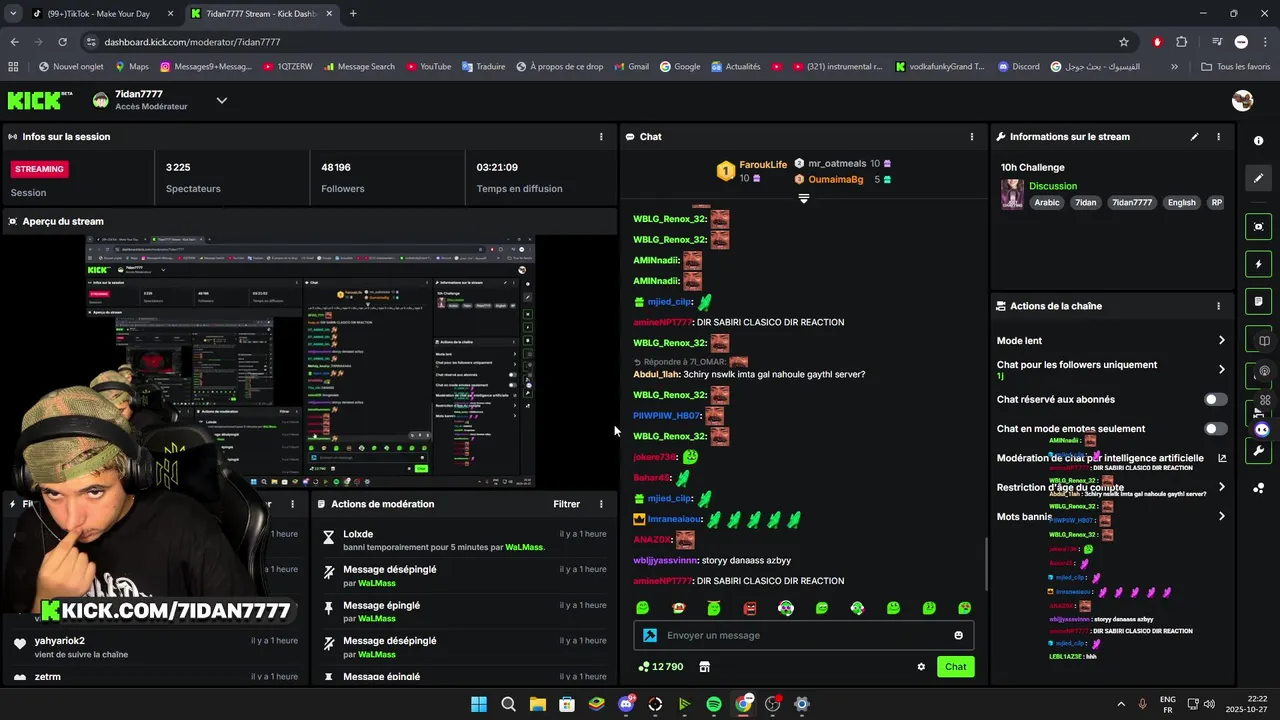Open the channel switcher dropdown next to 7idan7777
Image resolution: width=1280 pixels, height=720 pixels.
[222, 100]
